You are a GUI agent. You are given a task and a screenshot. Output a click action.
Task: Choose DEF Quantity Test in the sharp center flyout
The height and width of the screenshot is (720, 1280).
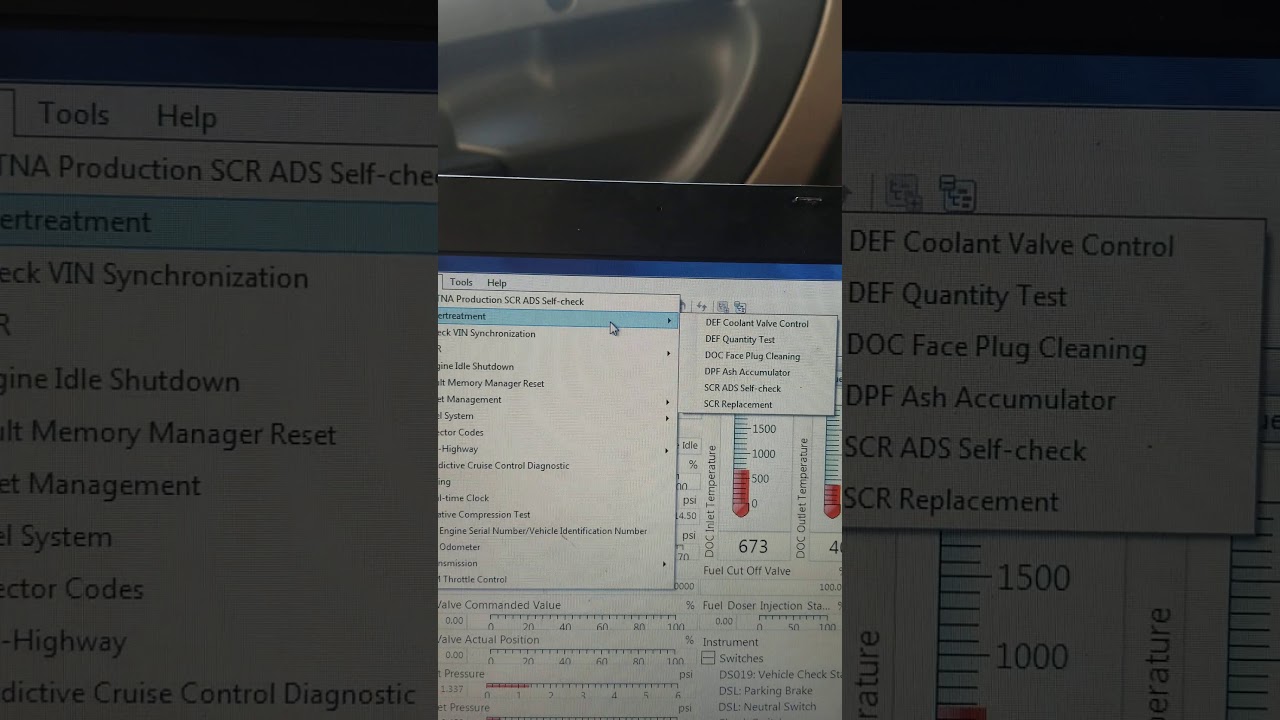pos(740,339)
